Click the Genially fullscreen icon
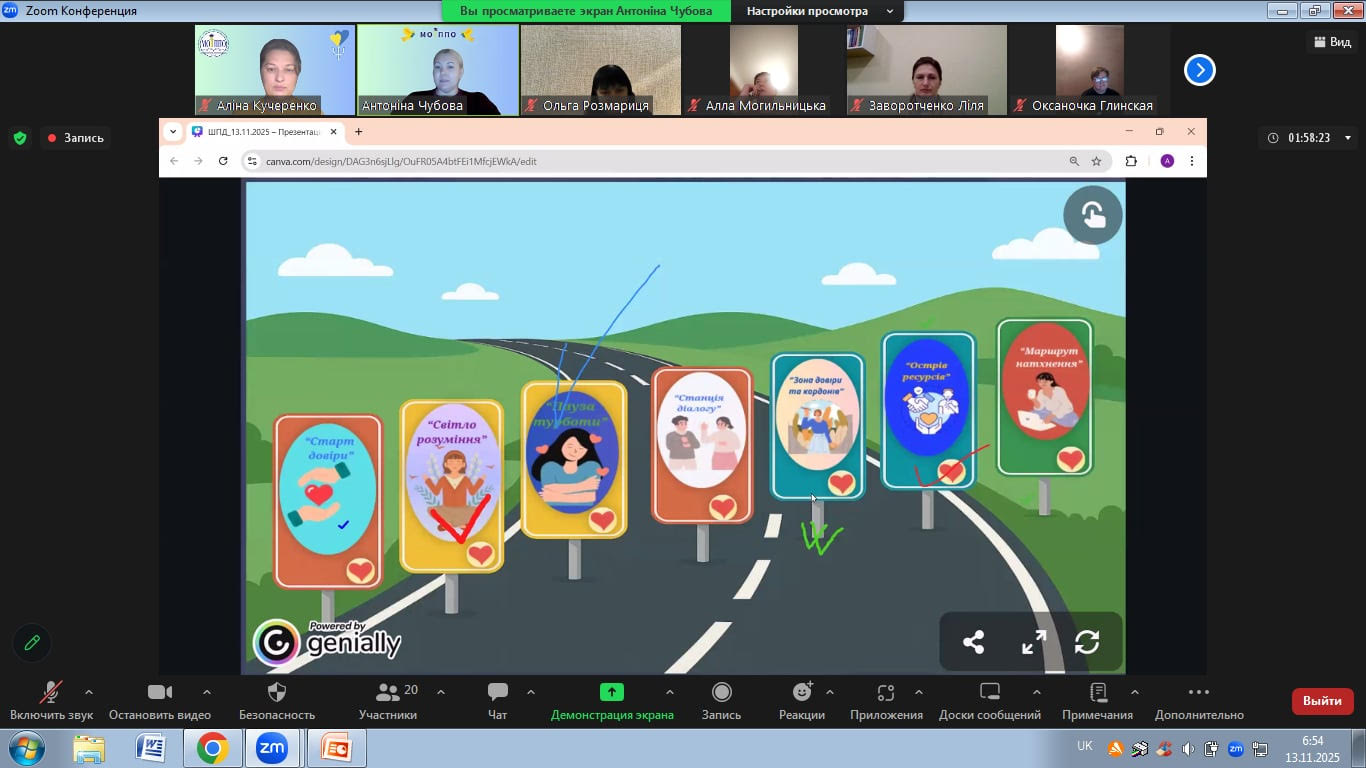 [x=1033, y=642]
